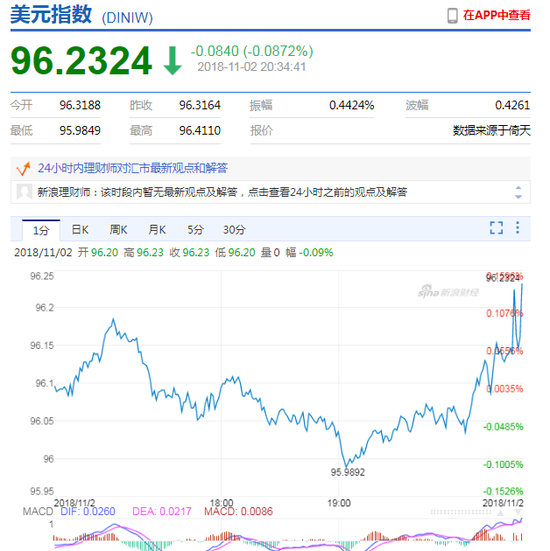Click the 最低 value 95.9849

[x=80, y=131]
